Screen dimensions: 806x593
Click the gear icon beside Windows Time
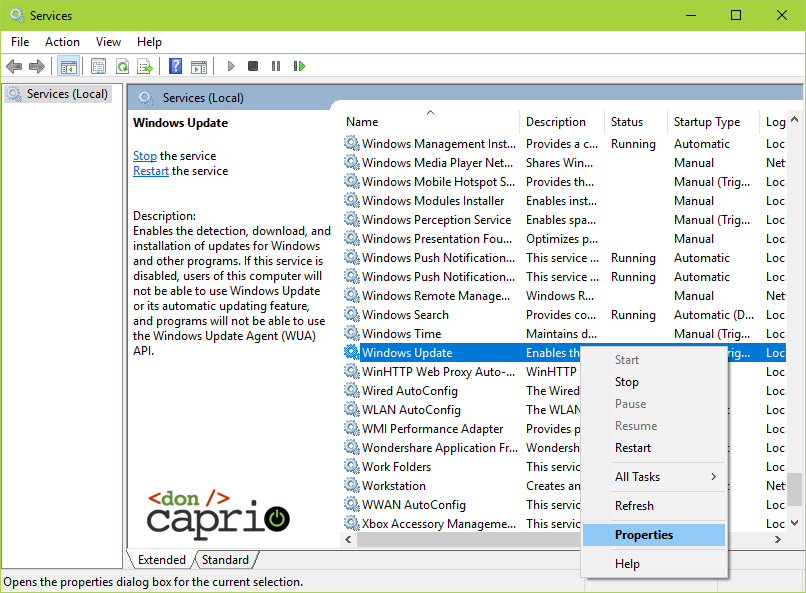point(352,333)
